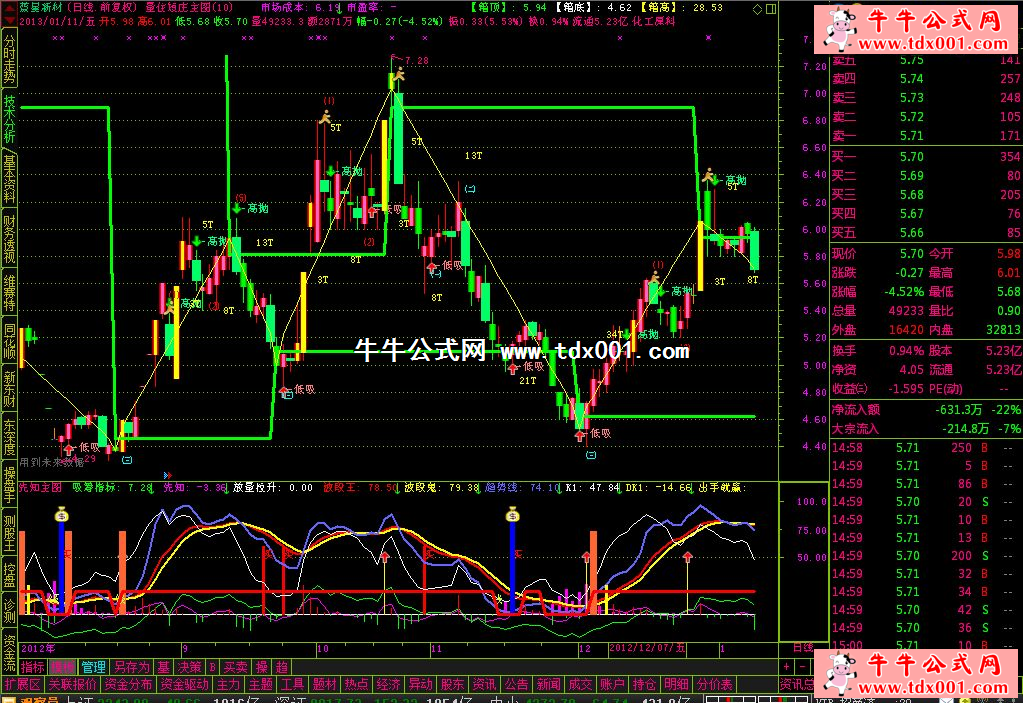1023x703 pixels.
Task: Click the green 高抛 arrow labeled (5)
Action: point(236,209)
